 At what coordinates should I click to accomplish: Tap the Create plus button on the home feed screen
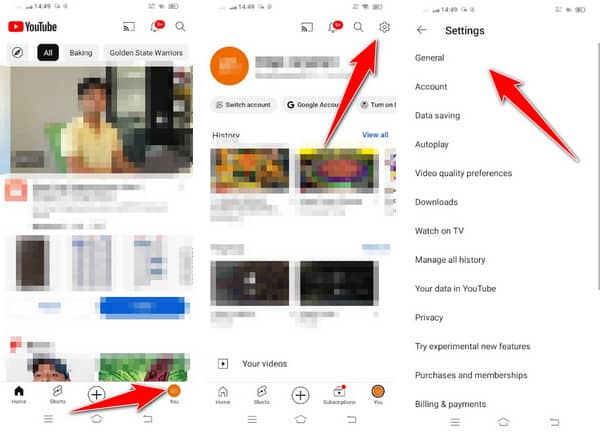96,395
